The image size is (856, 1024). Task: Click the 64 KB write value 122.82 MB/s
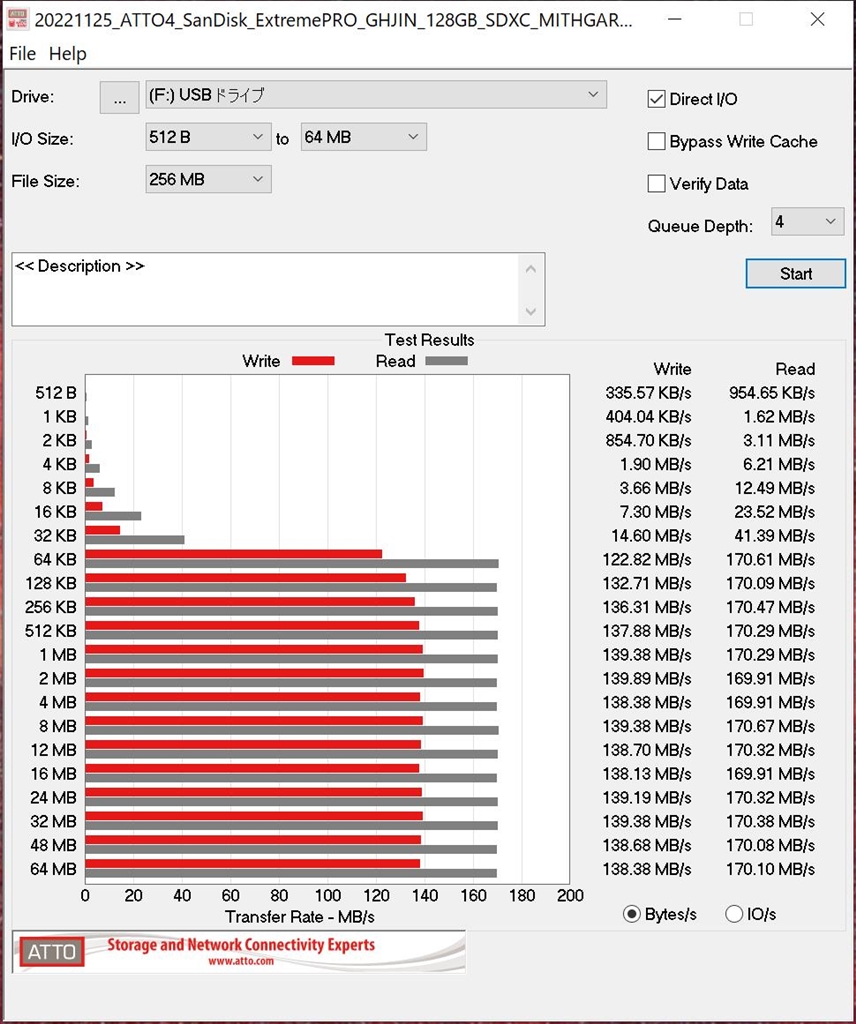coord(646,560)
